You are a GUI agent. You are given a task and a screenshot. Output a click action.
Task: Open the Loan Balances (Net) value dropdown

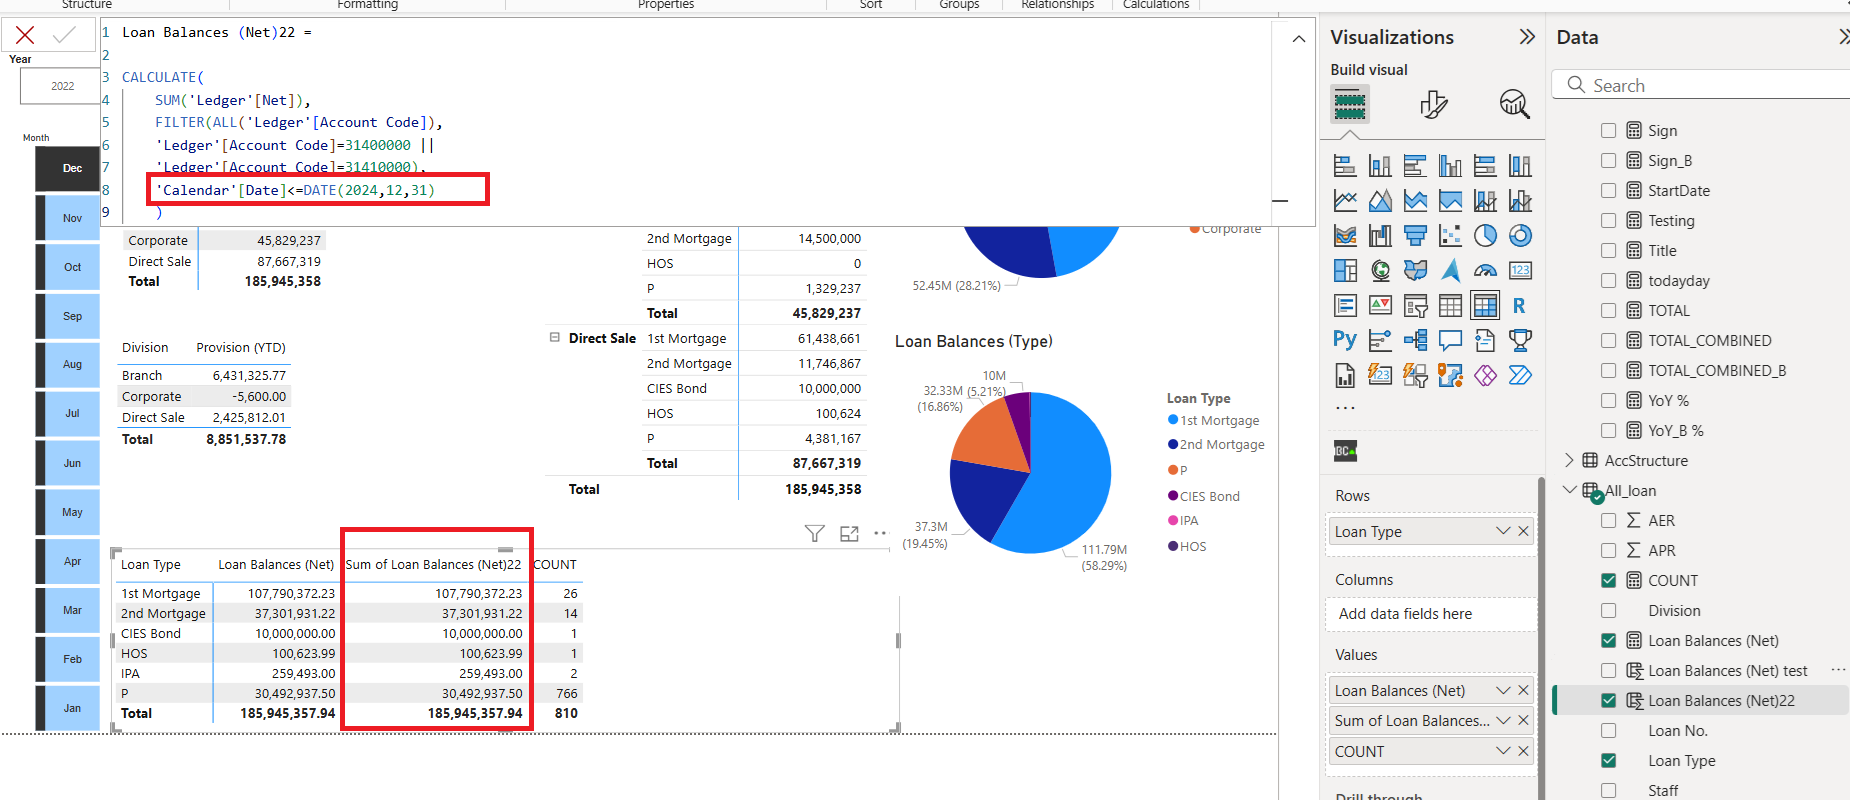coord(1502,690)
